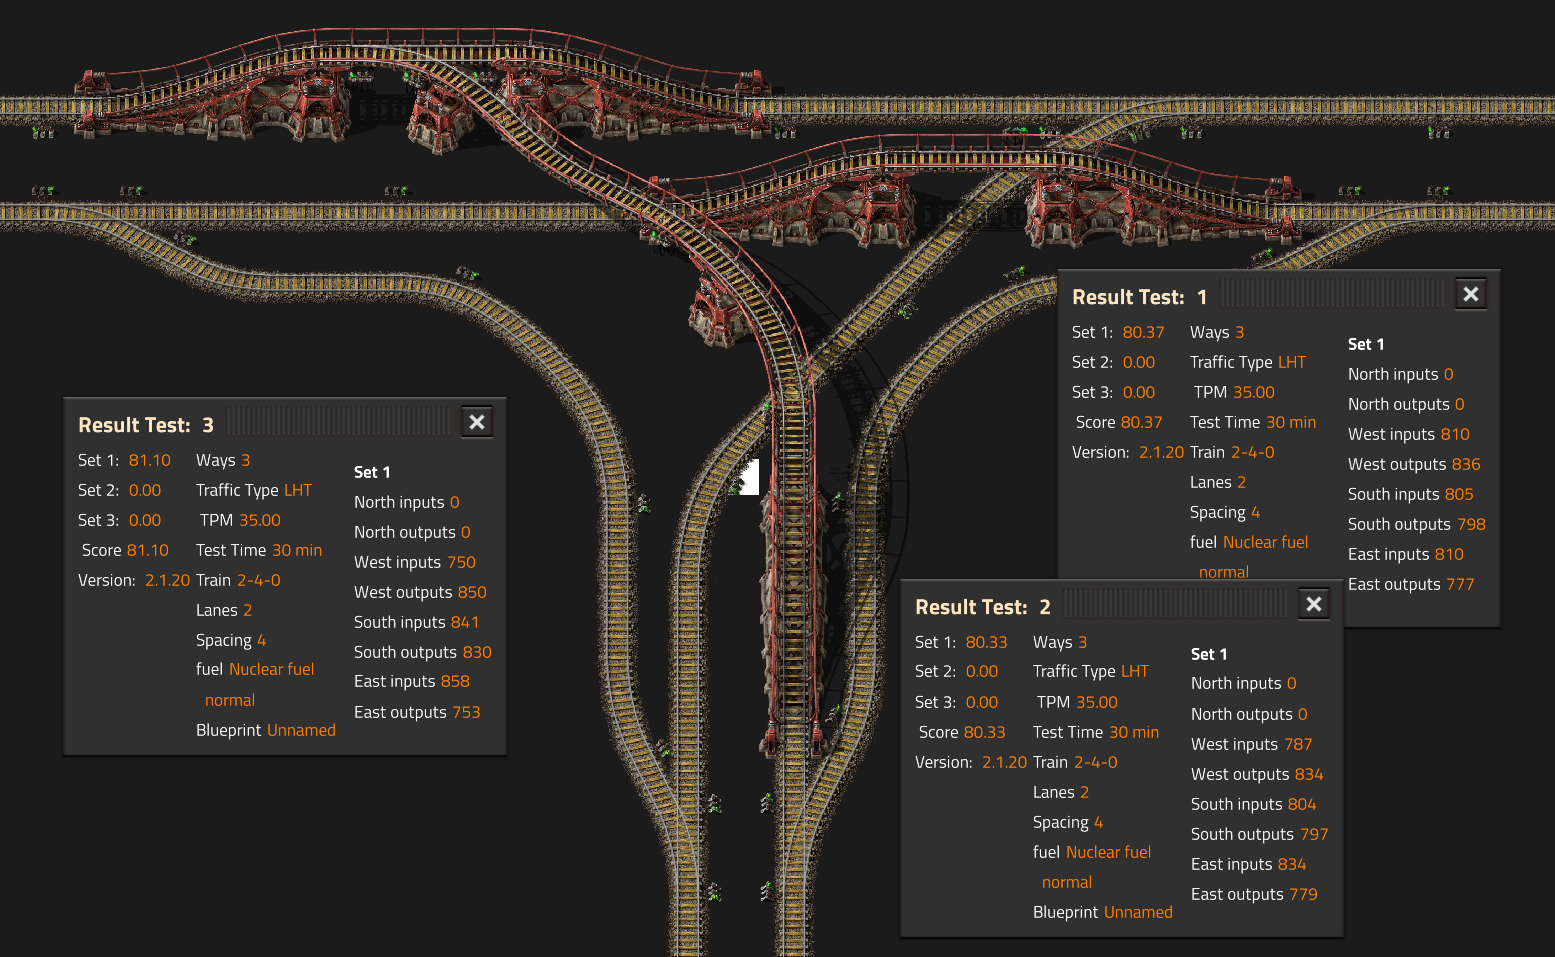Click the Result Test 3 title

click(146, 425)
